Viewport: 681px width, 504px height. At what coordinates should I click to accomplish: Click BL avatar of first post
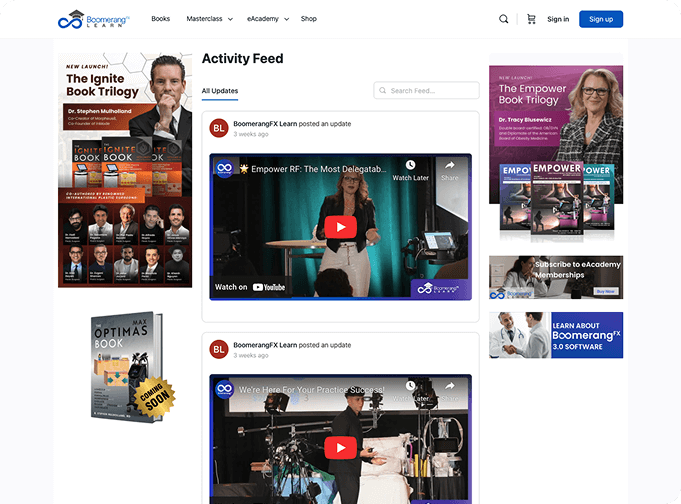219,128
